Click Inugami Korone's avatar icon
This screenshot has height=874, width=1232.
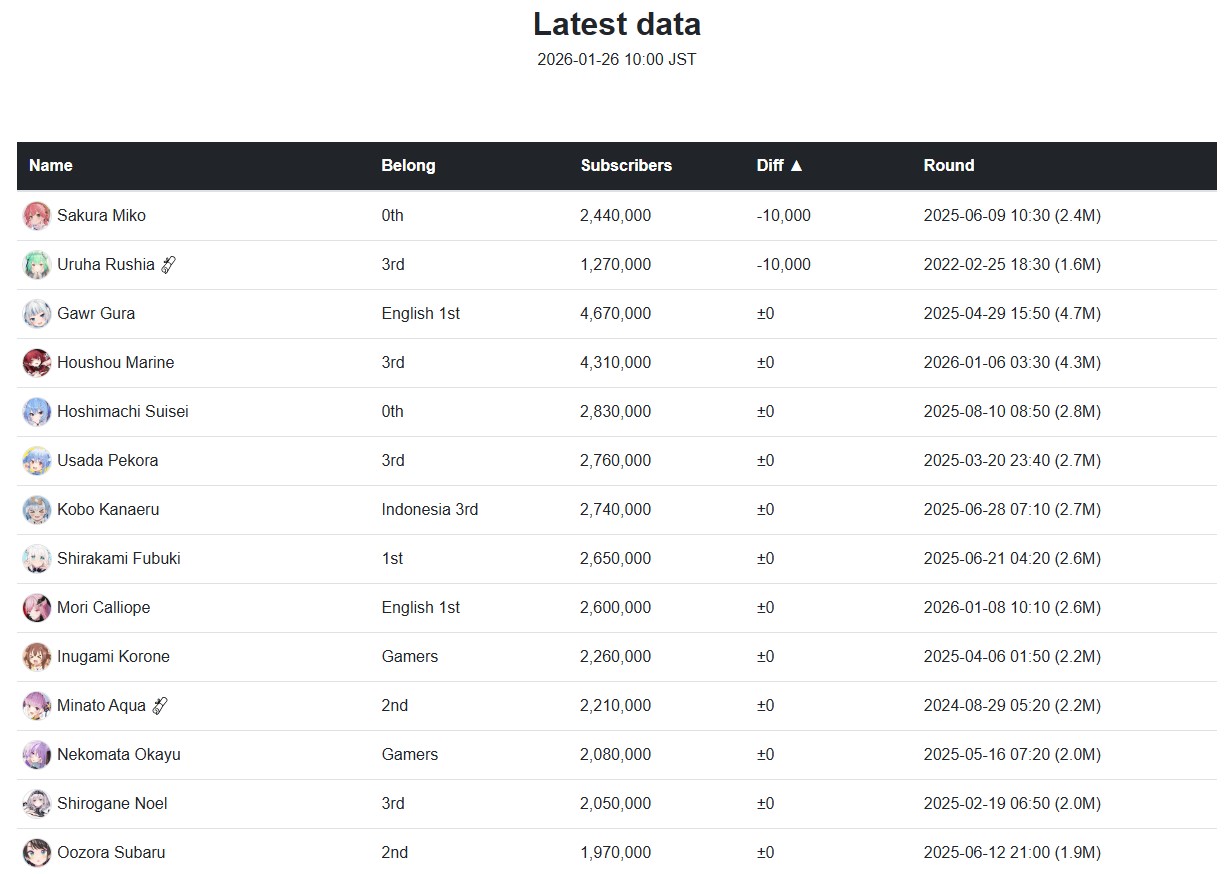[37, 657]
